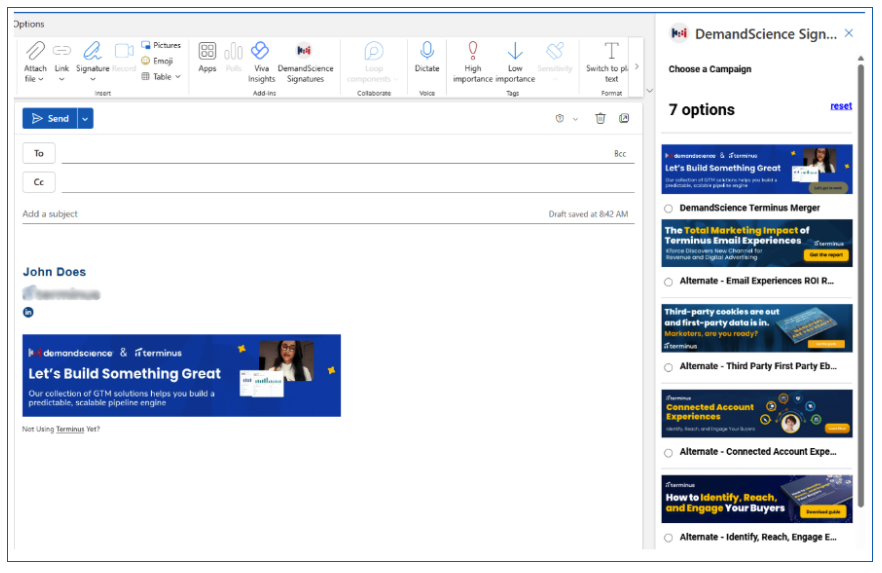Send the email
Image resolution: width=882 pixels, height=573 pixels.
point(50,119)
